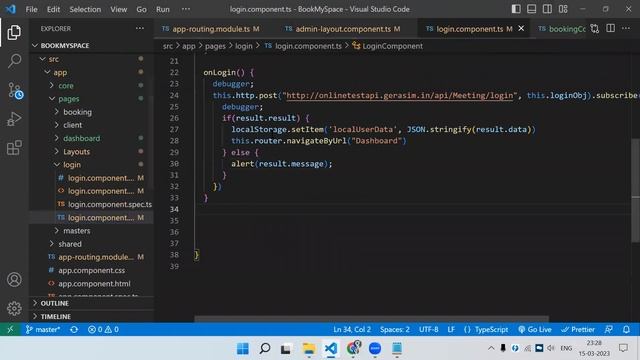Click Spaces: 2 indentation setting
This screenshot has height=360, width=640.
point(395,329)
